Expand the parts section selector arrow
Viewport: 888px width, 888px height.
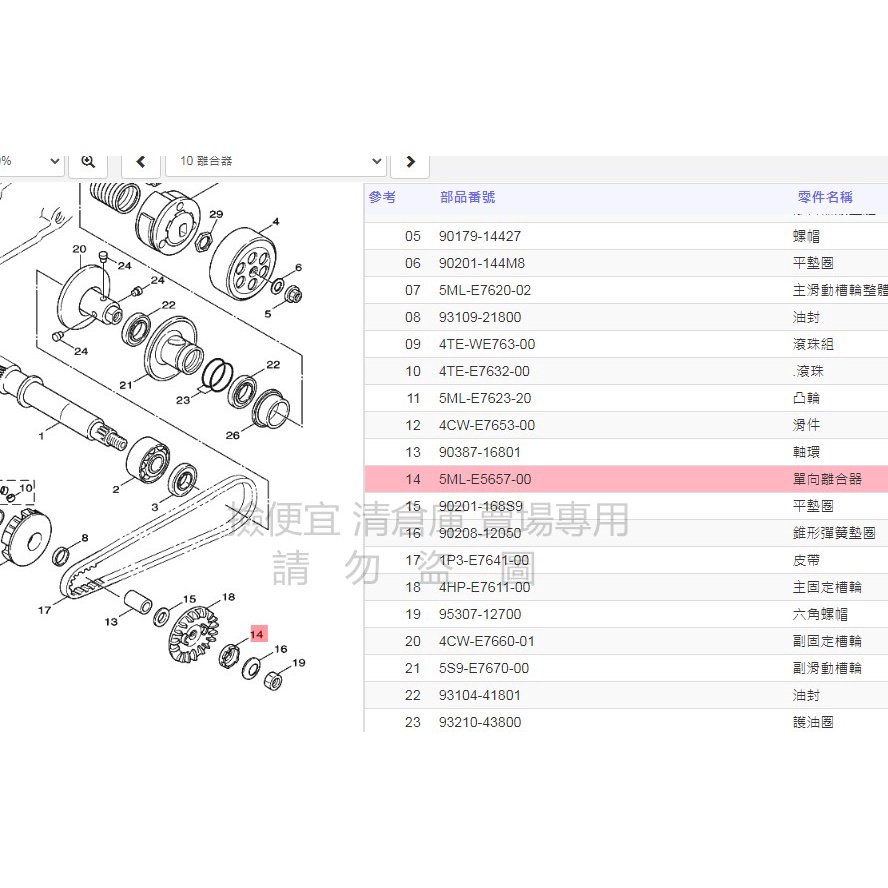click(x=377, y=161)
